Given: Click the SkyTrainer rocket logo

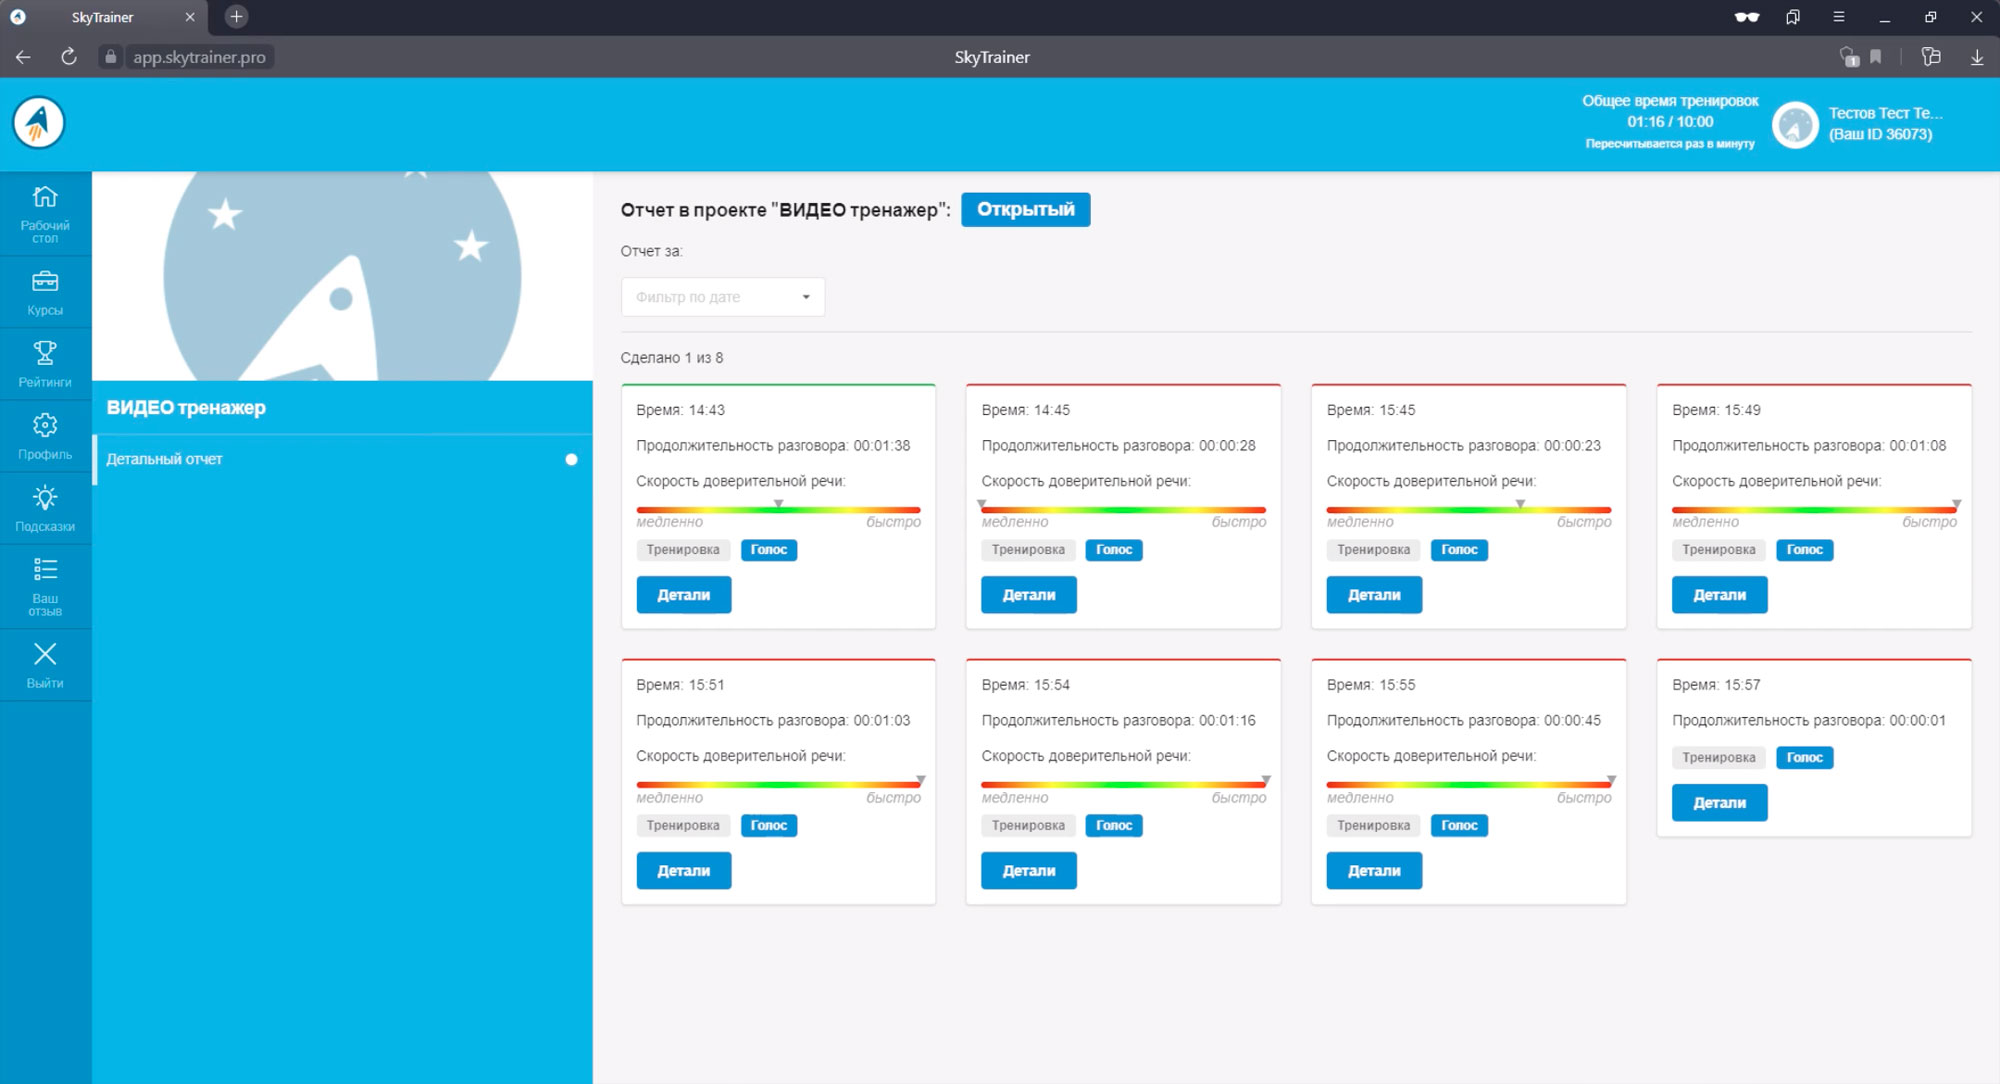Looking at the screenshot, I should [x=39, y=123].
